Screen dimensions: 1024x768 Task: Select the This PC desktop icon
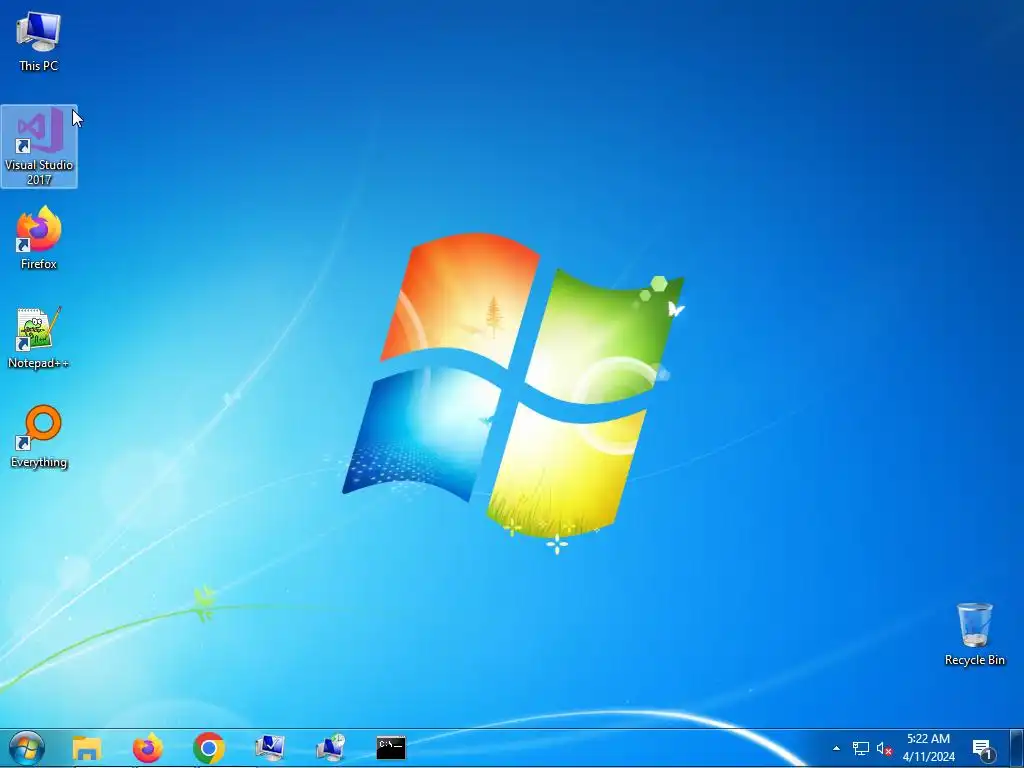(39, 41)
